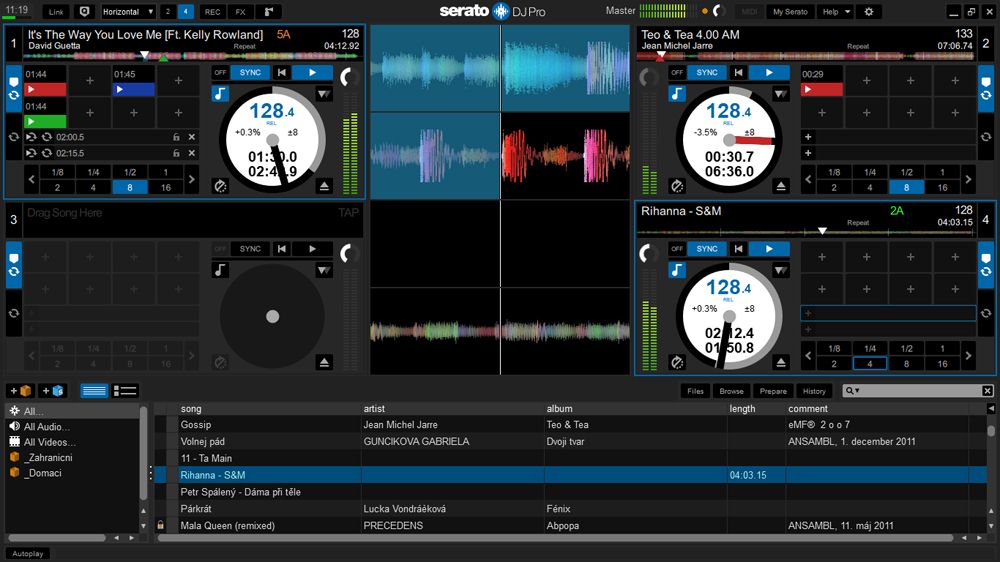Toggle SYNC on deck 2

tap(707, 73)
